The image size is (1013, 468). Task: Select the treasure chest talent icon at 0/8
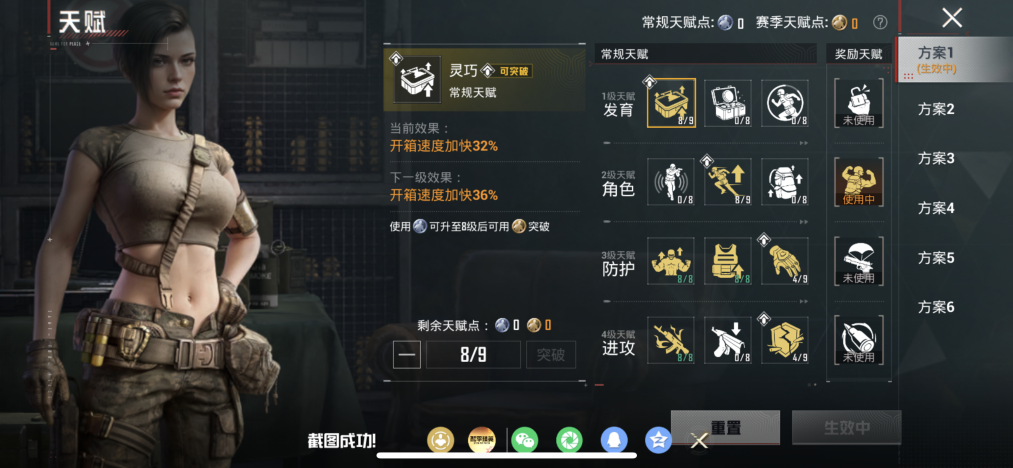pyautogui.click(x=728, y=103)
